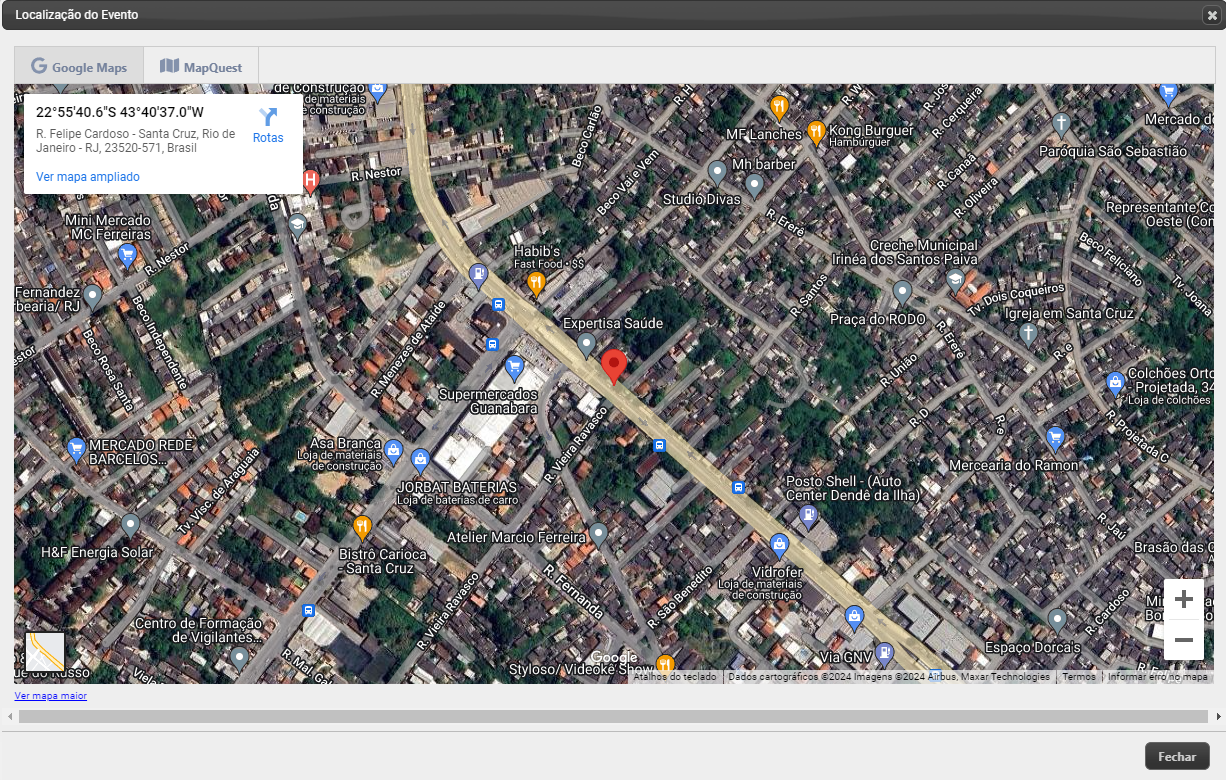Select the Espaço Dorca's marker
1226x780 pixels.
tap(1057, 620)
